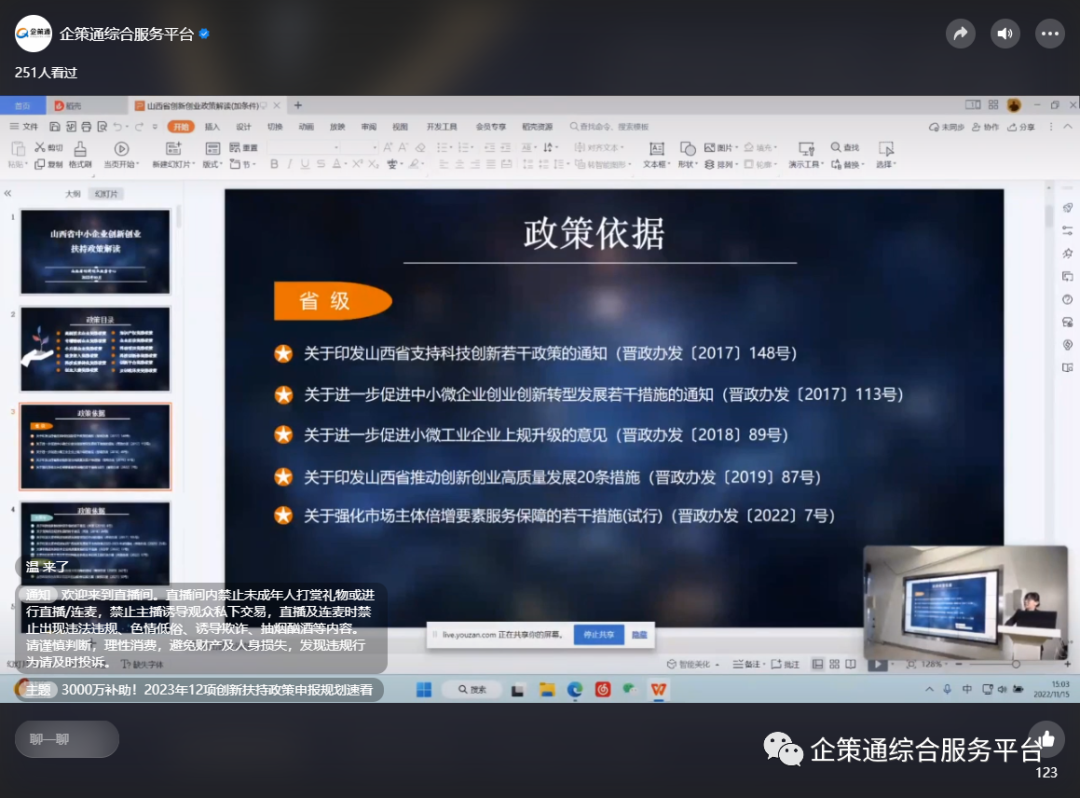Click the Print icon in quick access toolbar

(x=86, y=127)
